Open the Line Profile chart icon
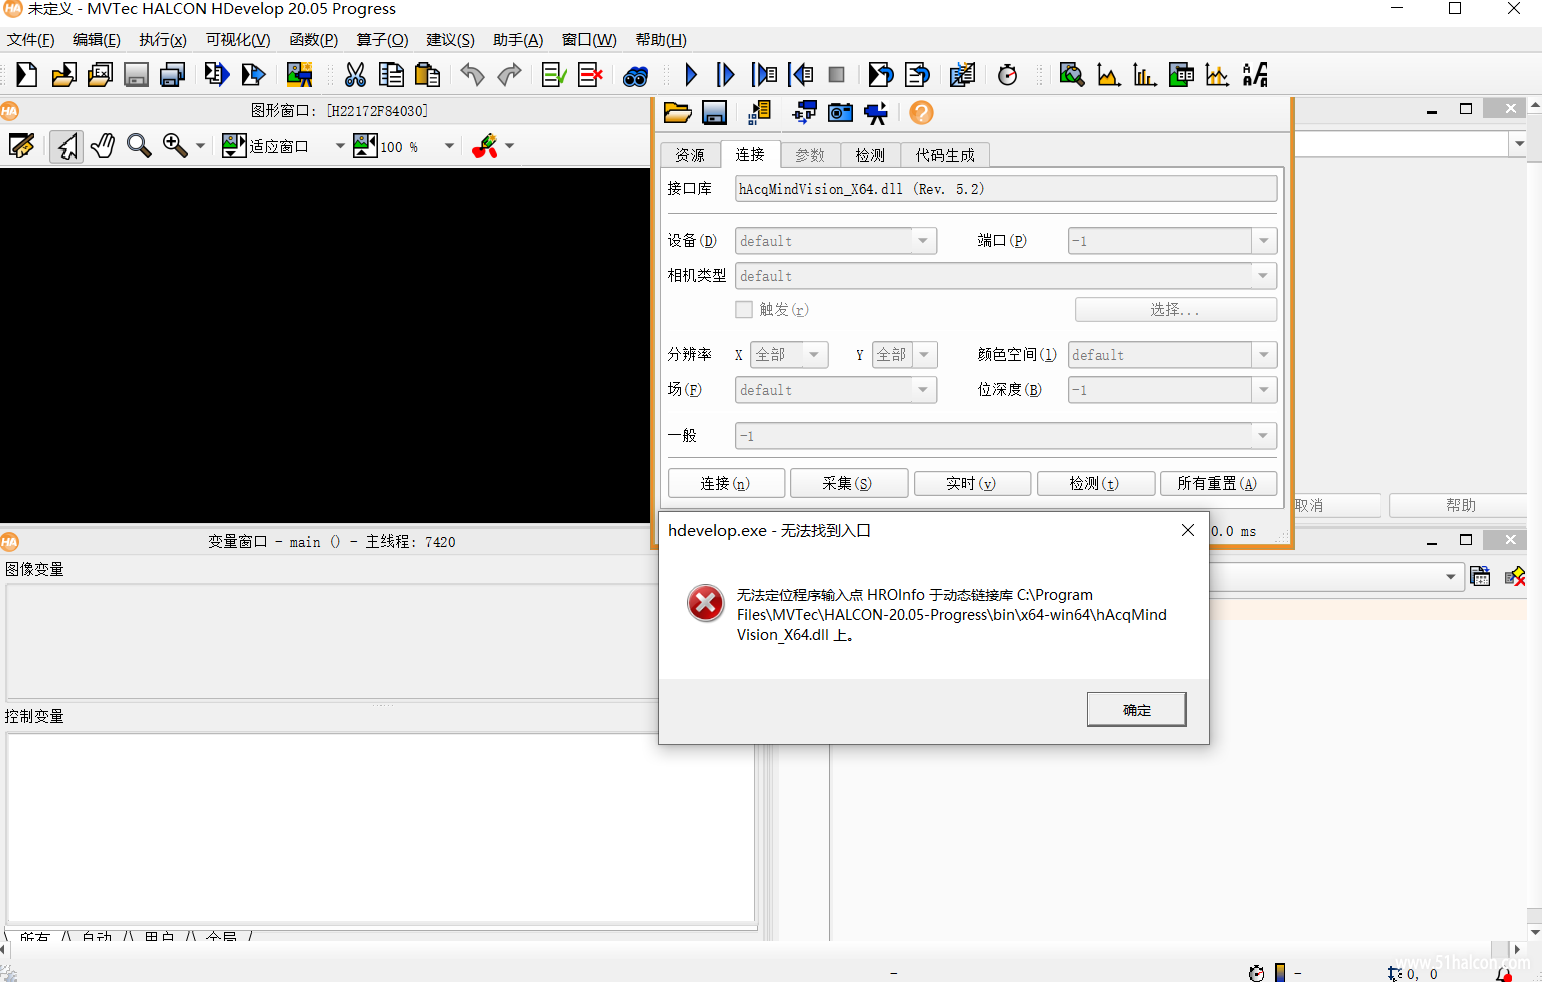Image resolution: width=1542 pixels, height=982 pixels. (1217, 75)
